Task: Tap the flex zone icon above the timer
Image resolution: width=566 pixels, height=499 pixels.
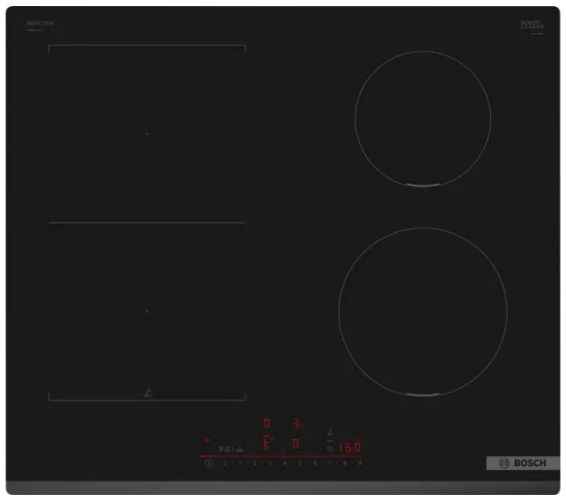Action: click(x=330, y=431)
